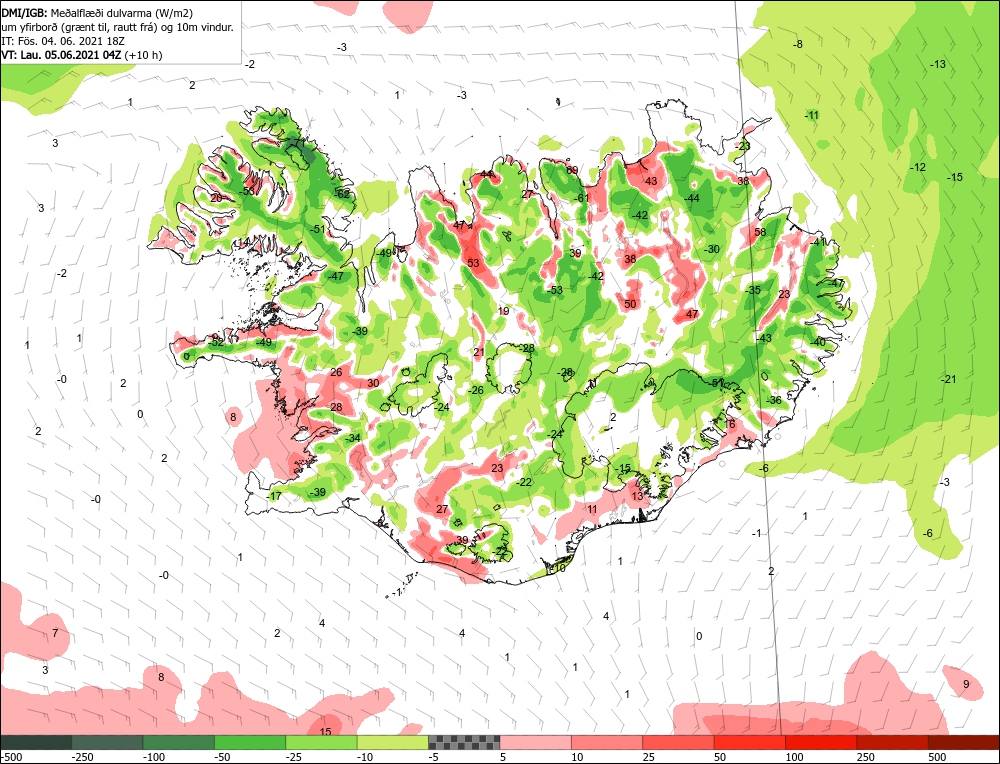The height and width of the screenshot is (764, 1000).
Task: Click the map value '53' on the red patch
Action: [x=473, y=263]
